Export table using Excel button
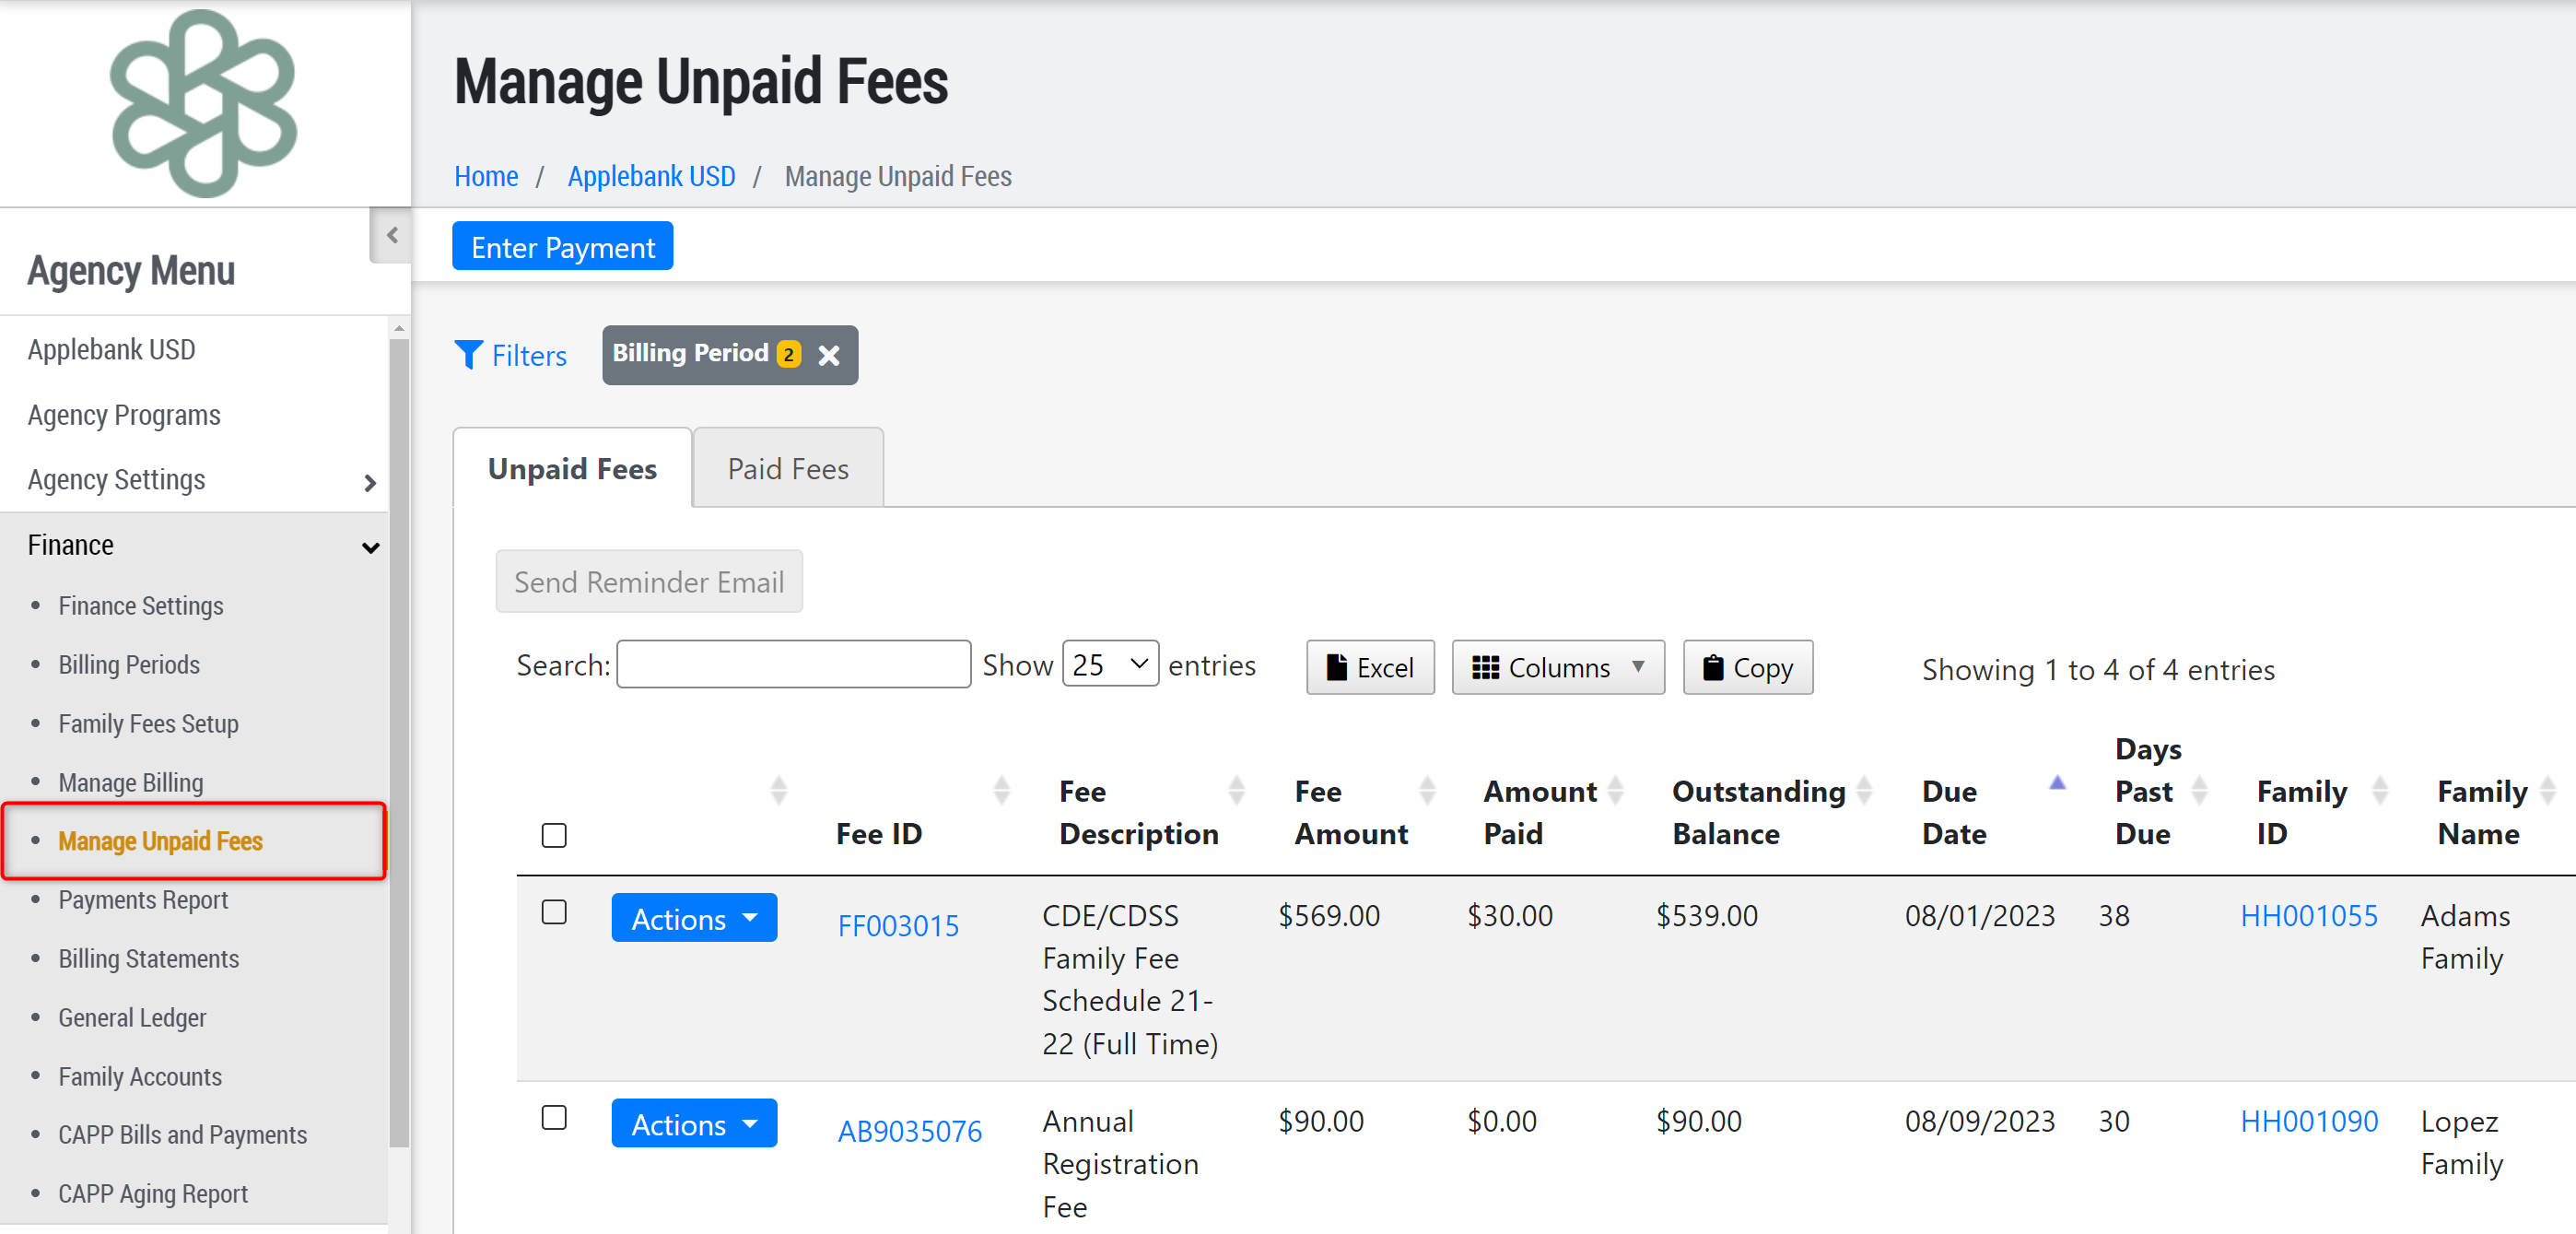Screen dimensions: 2576x1234 tap(1369, 667)
